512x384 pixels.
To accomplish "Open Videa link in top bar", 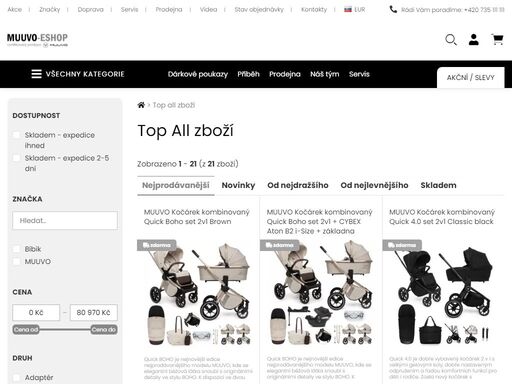I will coord(208,10).
